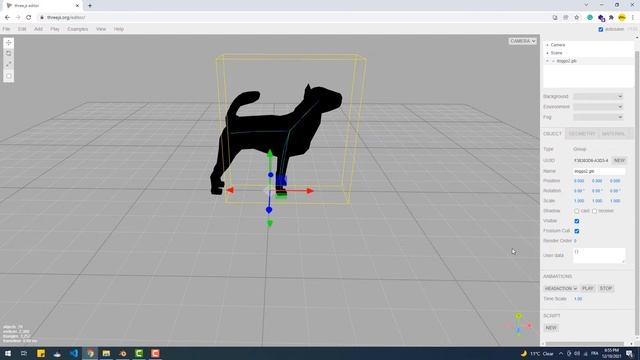Viewport: 640px width, 360px height.
Task: Click the Y axis on the view helper gizmo
Action: pyautogui.click(x=518, y=316)
